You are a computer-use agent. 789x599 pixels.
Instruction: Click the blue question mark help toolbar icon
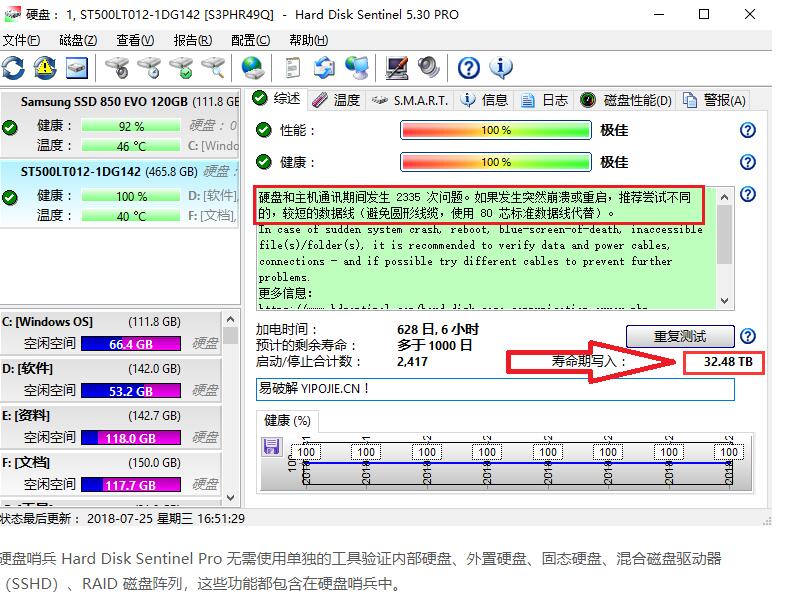[x=468, y=67]
